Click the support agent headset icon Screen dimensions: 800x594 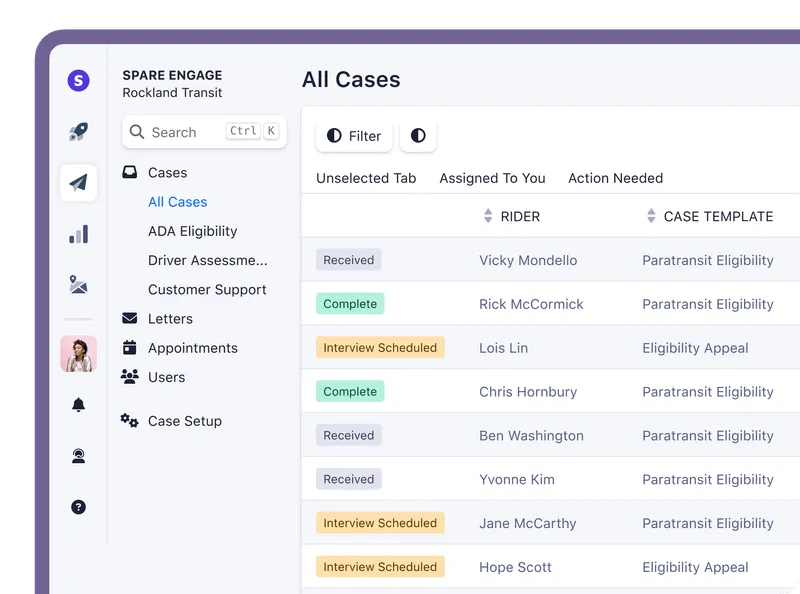coord(78,456)
